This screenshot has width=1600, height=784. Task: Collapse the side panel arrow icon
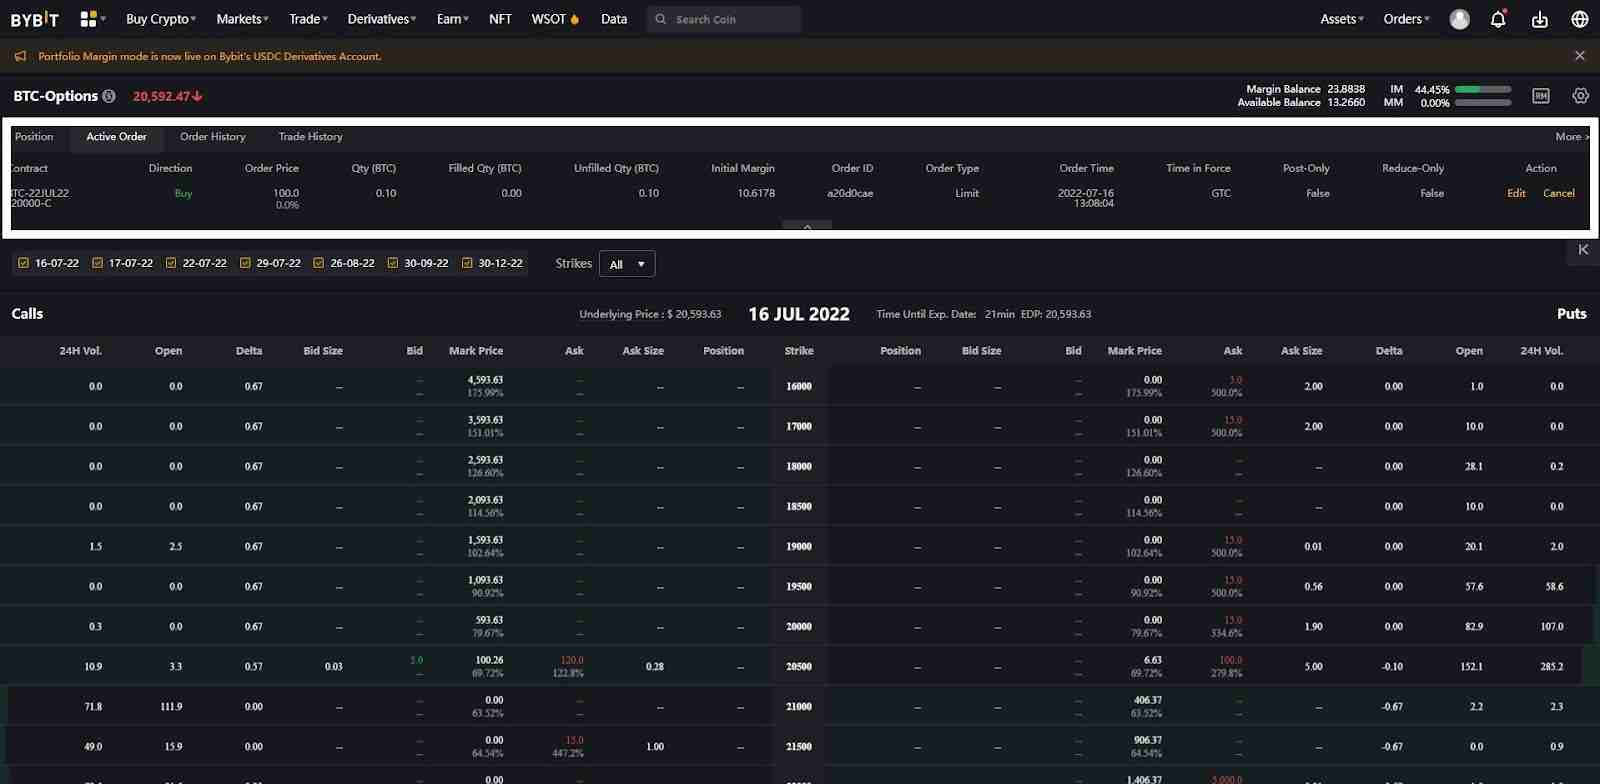(x=1583, y=250)
